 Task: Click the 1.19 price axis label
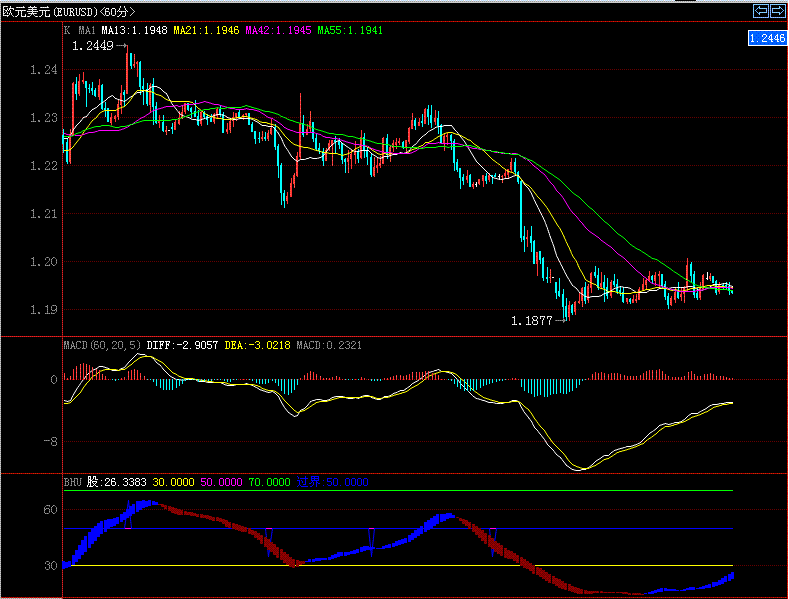(44, 310)
